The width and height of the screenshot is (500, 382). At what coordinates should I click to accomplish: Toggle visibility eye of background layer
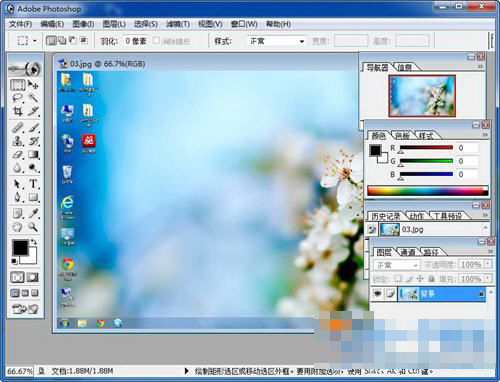coord(377,294)
